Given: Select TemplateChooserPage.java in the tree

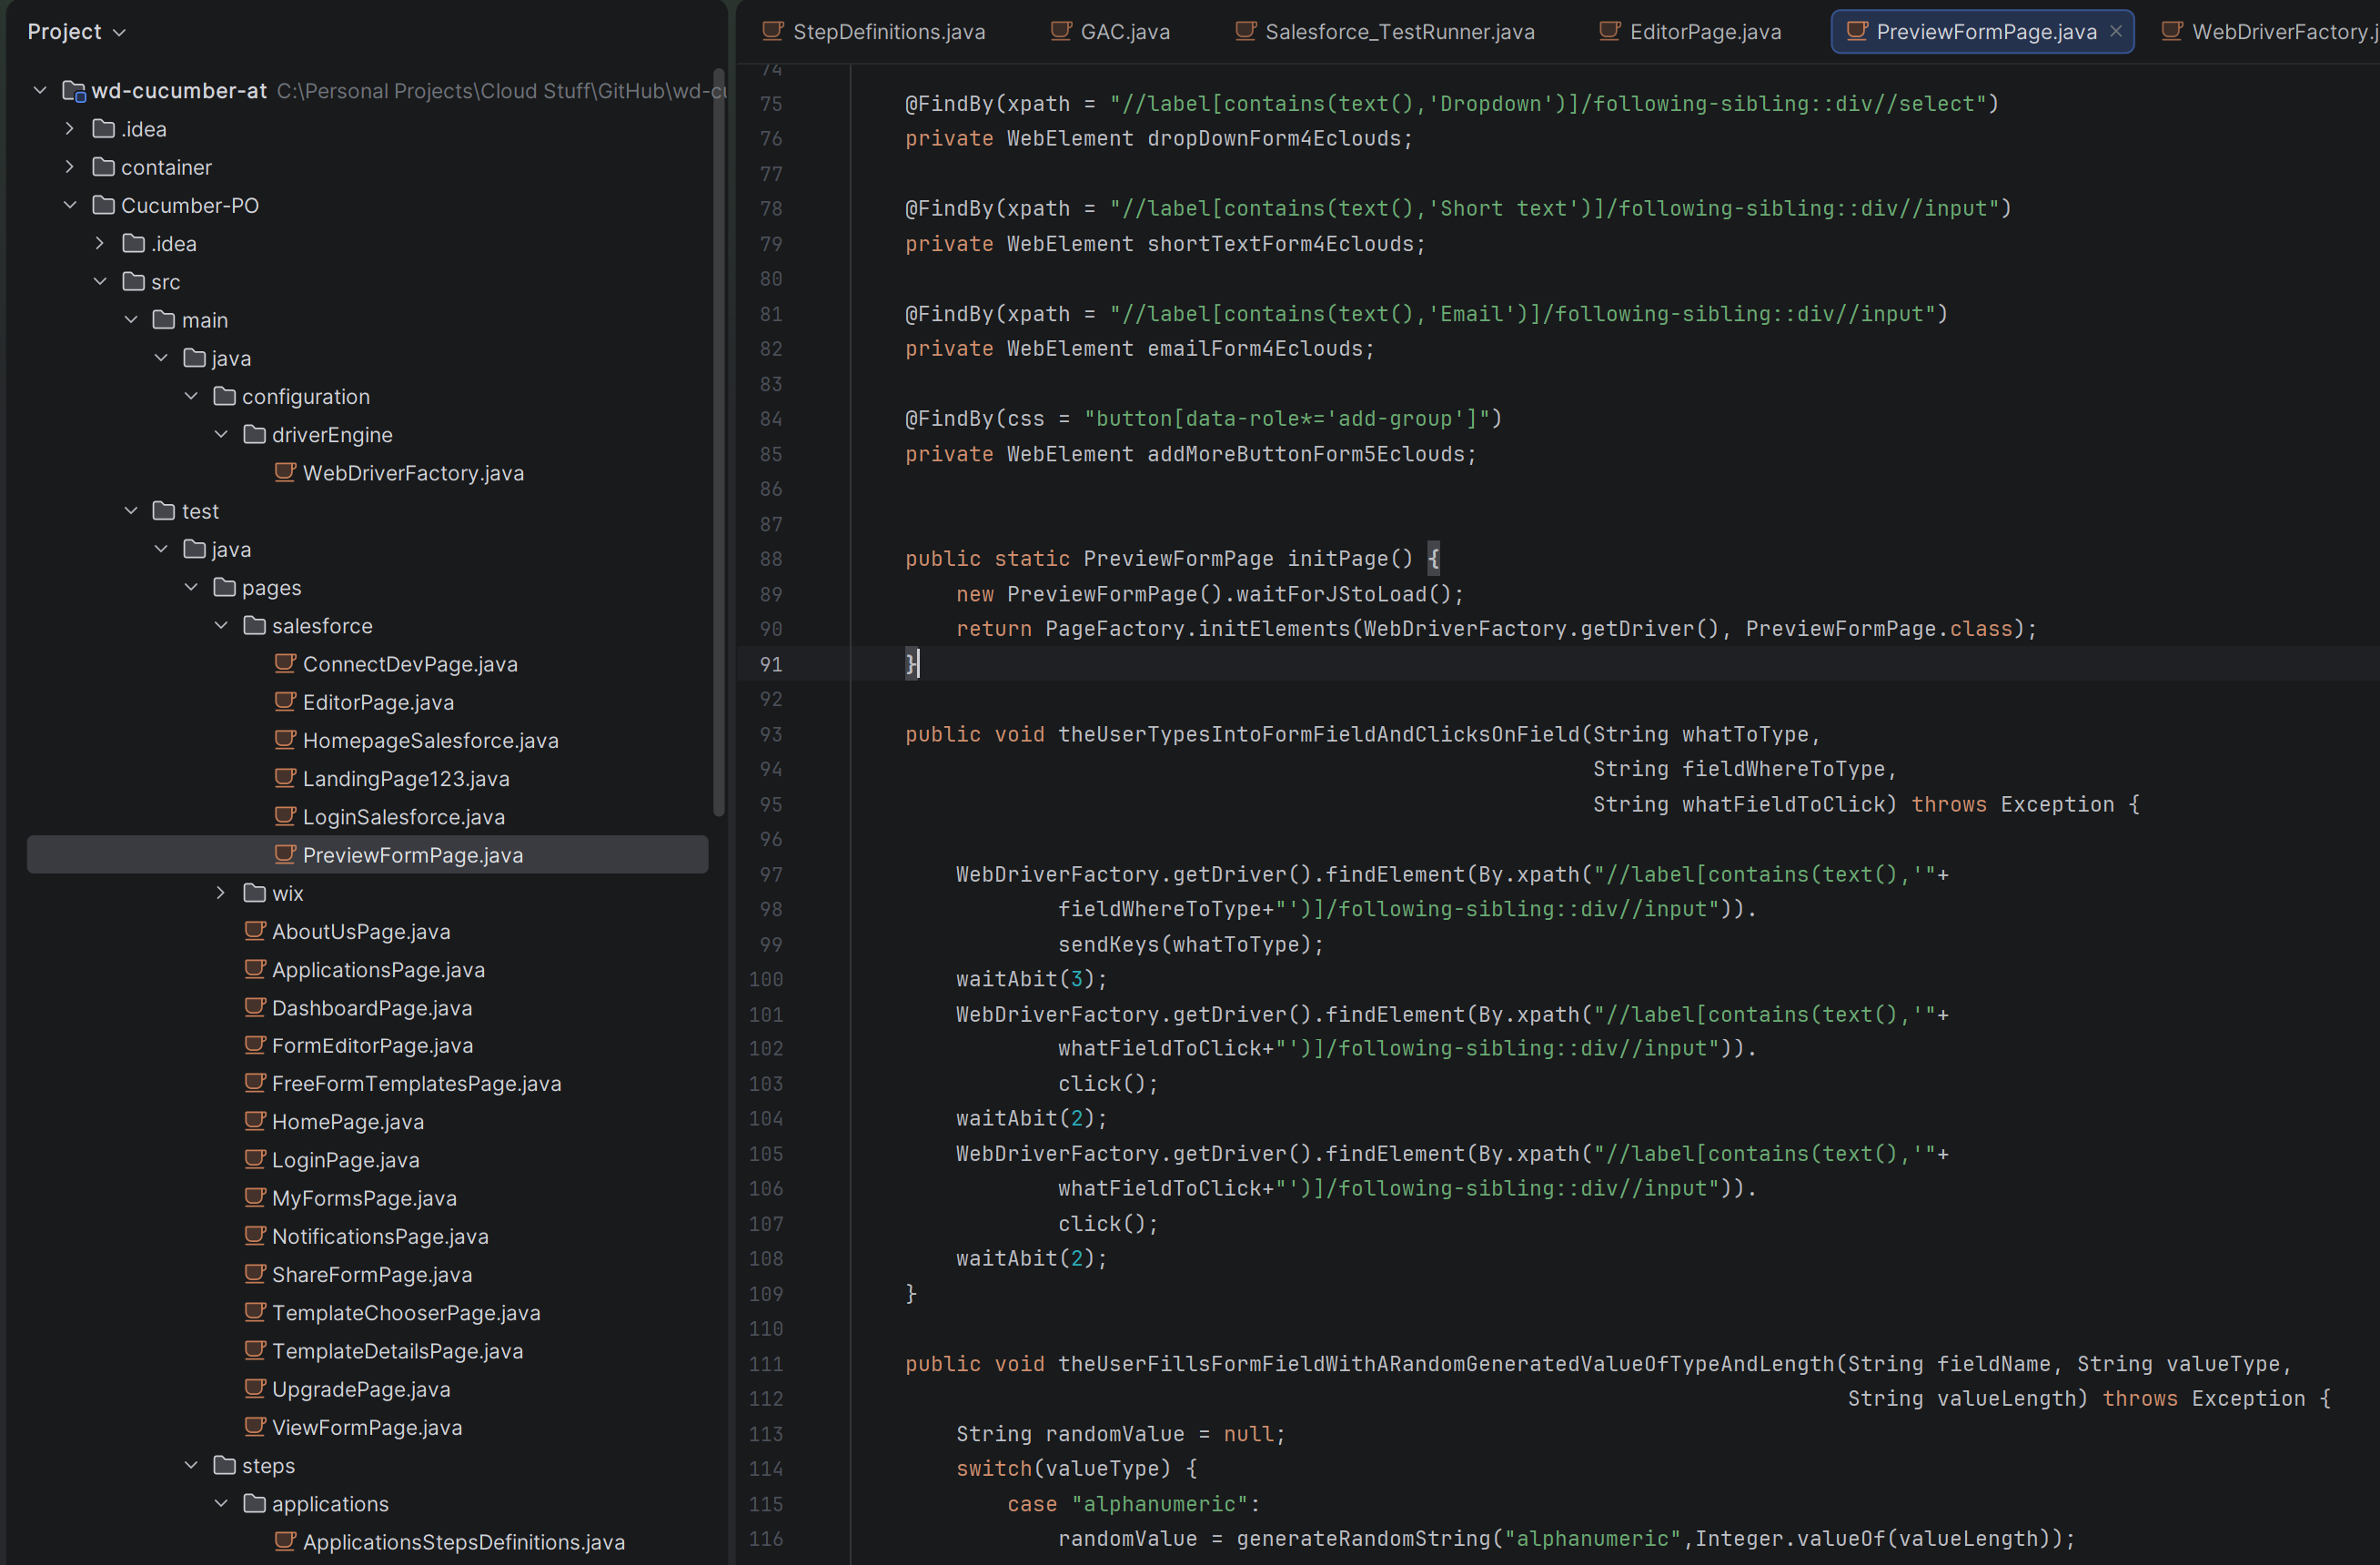Looking at the screenshot, I should (406, 1312).
